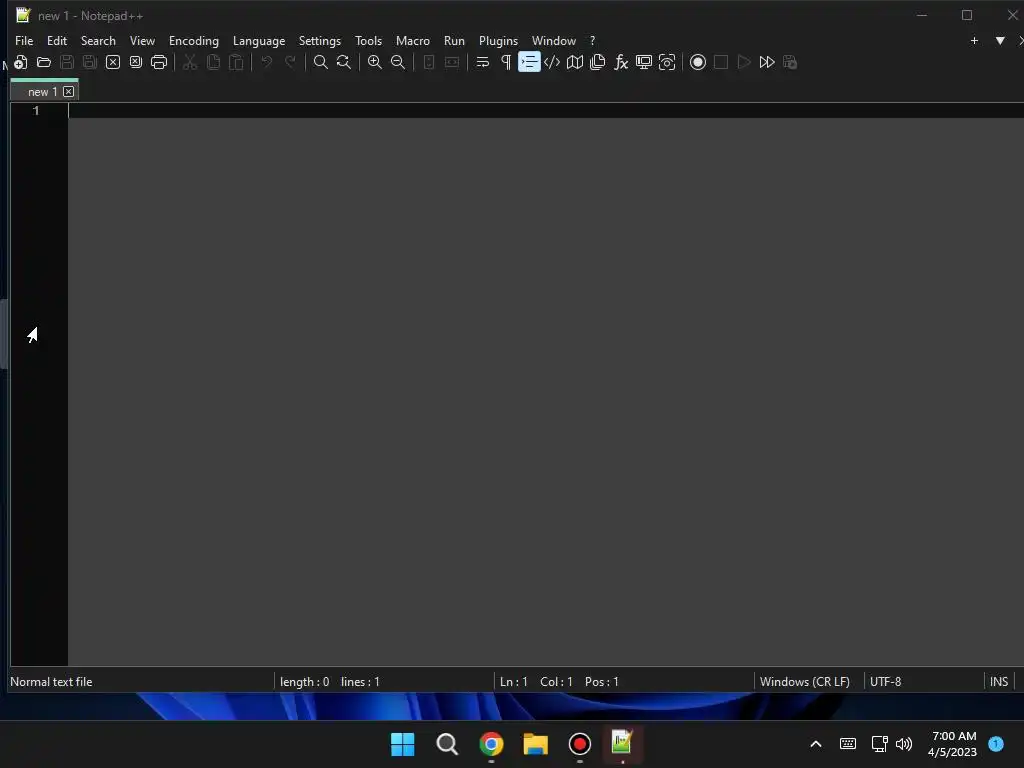Toggle INS mode in status bar
This screenshot has height=768, width=1024.
pos(999,682)
